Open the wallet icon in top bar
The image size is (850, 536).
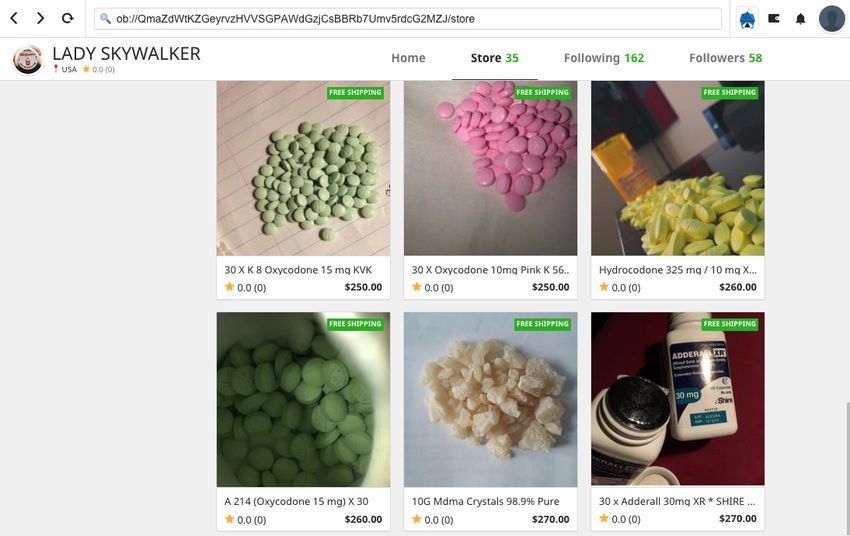(x=774, y=19)
